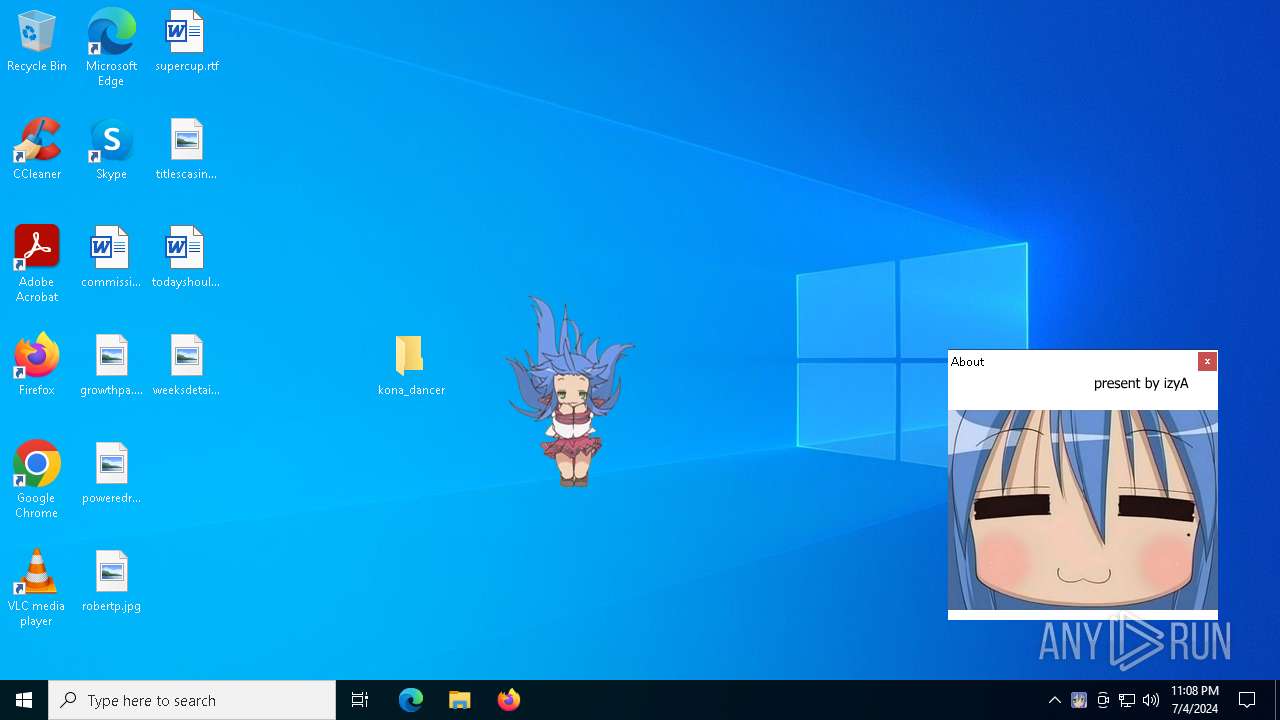Screen dimensions: 1280x720
Task: Select the Adobe Acrobat desktop shortcut
Action: (37, 263)
